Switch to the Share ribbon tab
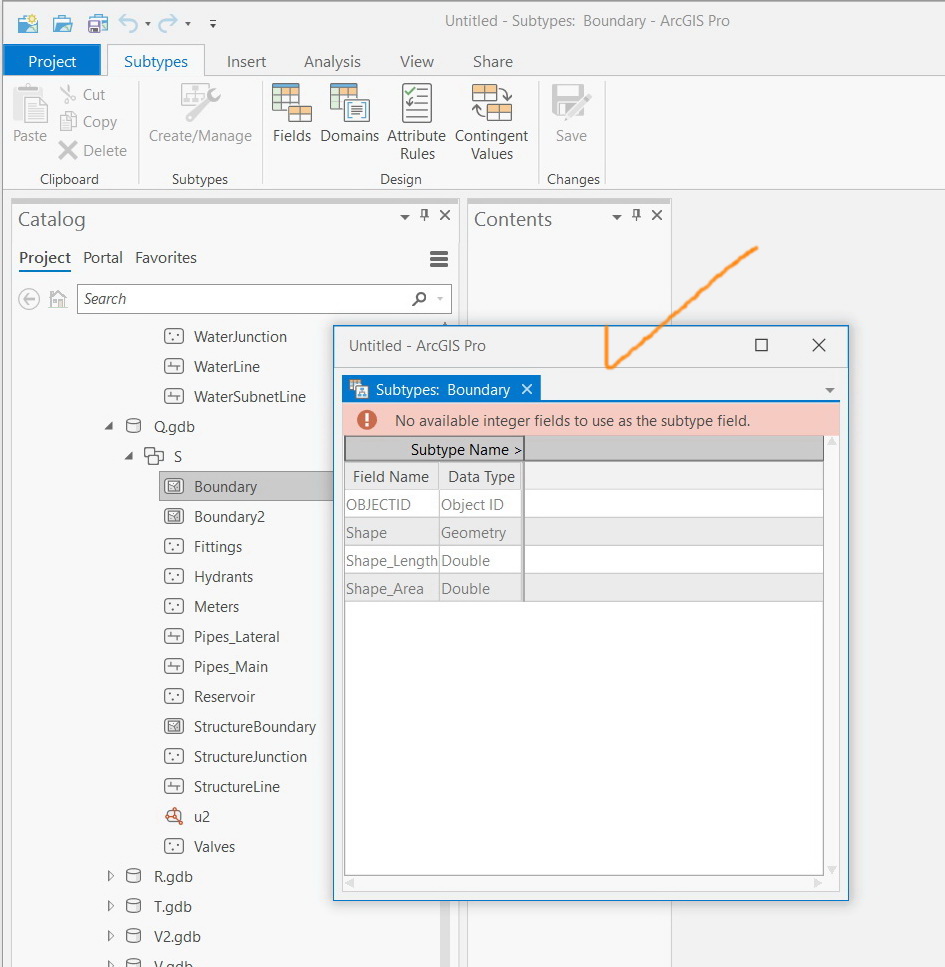Screen dimensions: 945x967 coord(492,62)
